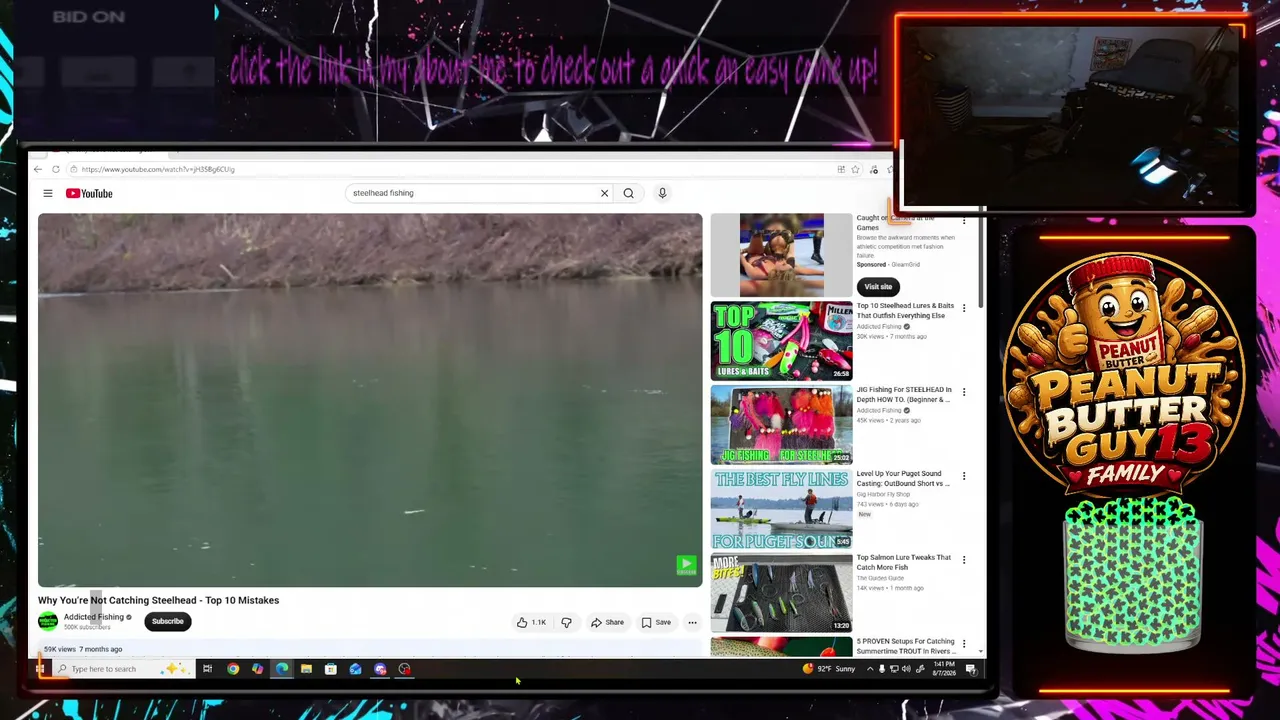Click Visit site on sponsored ad
Viewport: 1280px width, 720px height.
(878, 286)
